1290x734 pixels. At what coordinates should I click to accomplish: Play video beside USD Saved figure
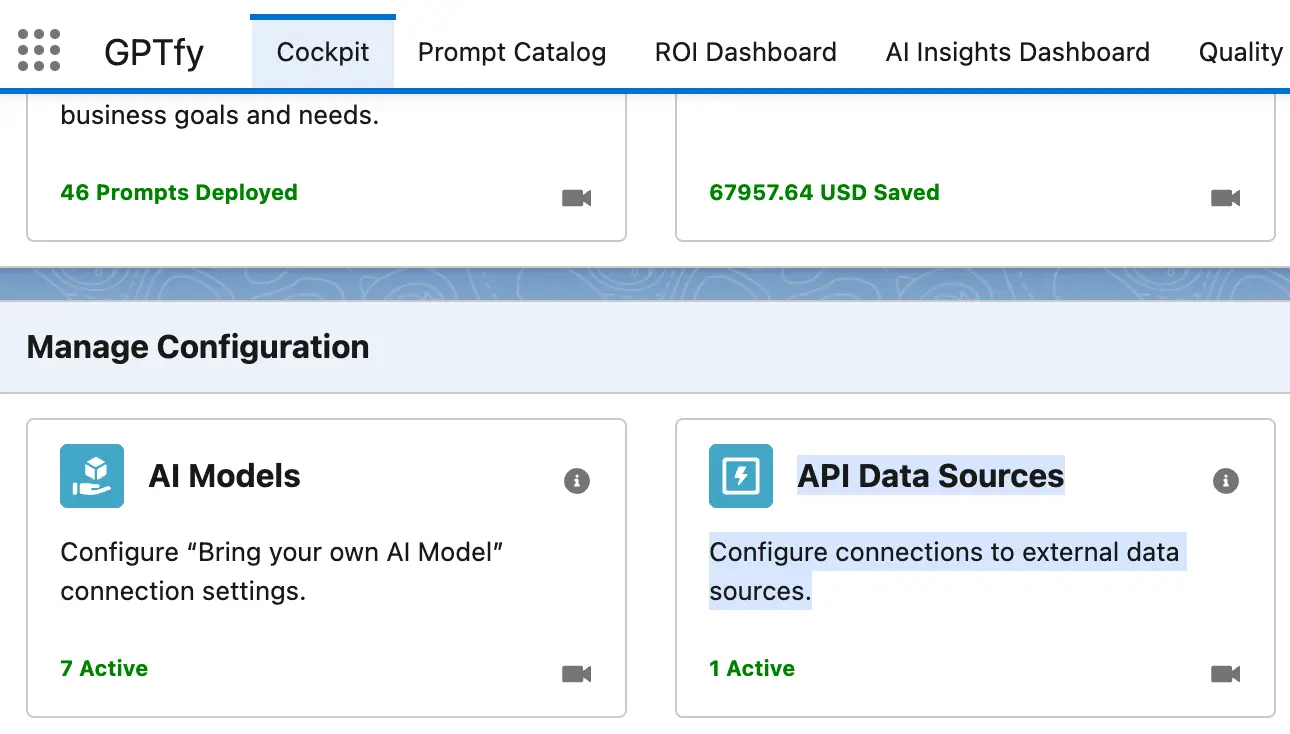(1225, 198)
